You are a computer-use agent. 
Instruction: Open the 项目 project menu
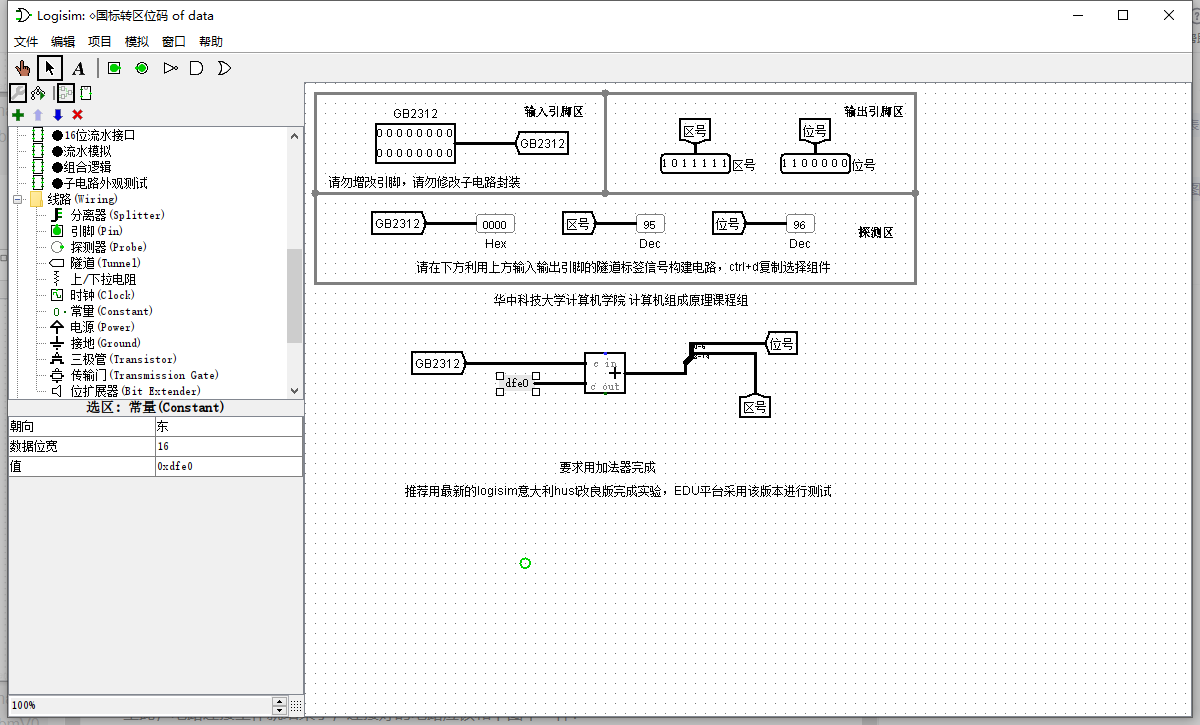99,41
